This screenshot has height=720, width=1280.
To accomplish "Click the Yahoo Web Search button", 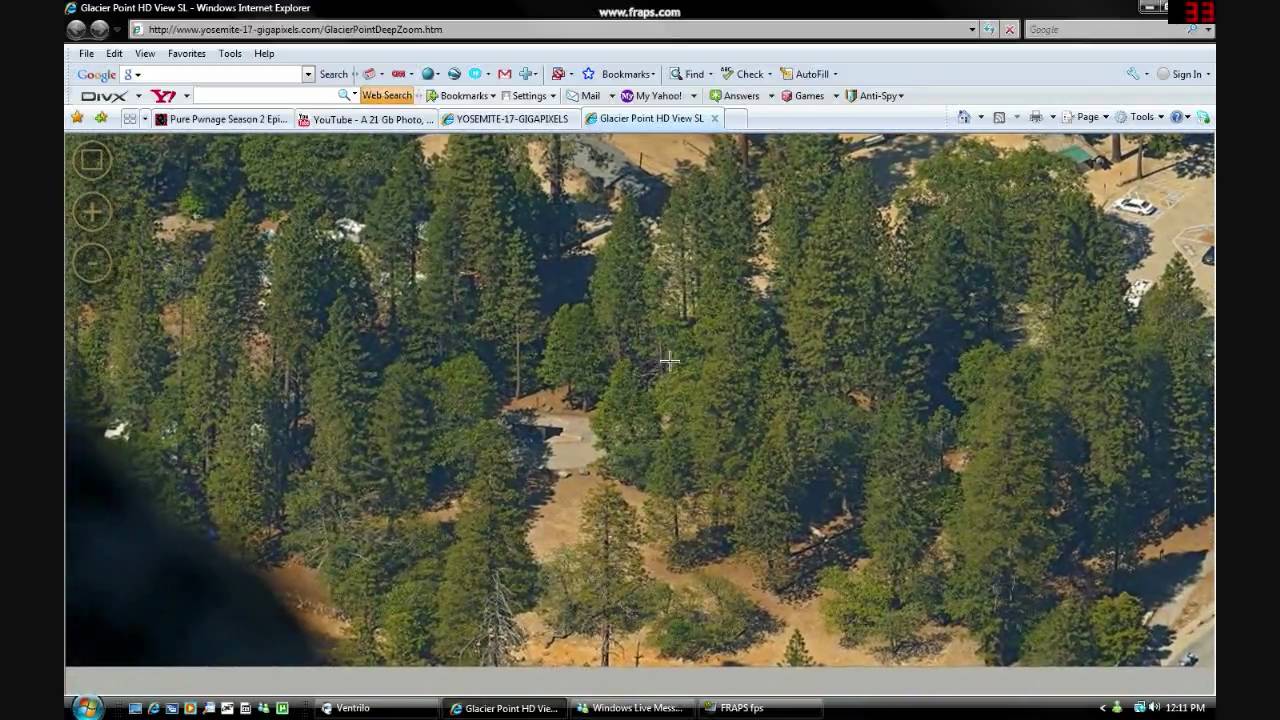I will point(387,96).
